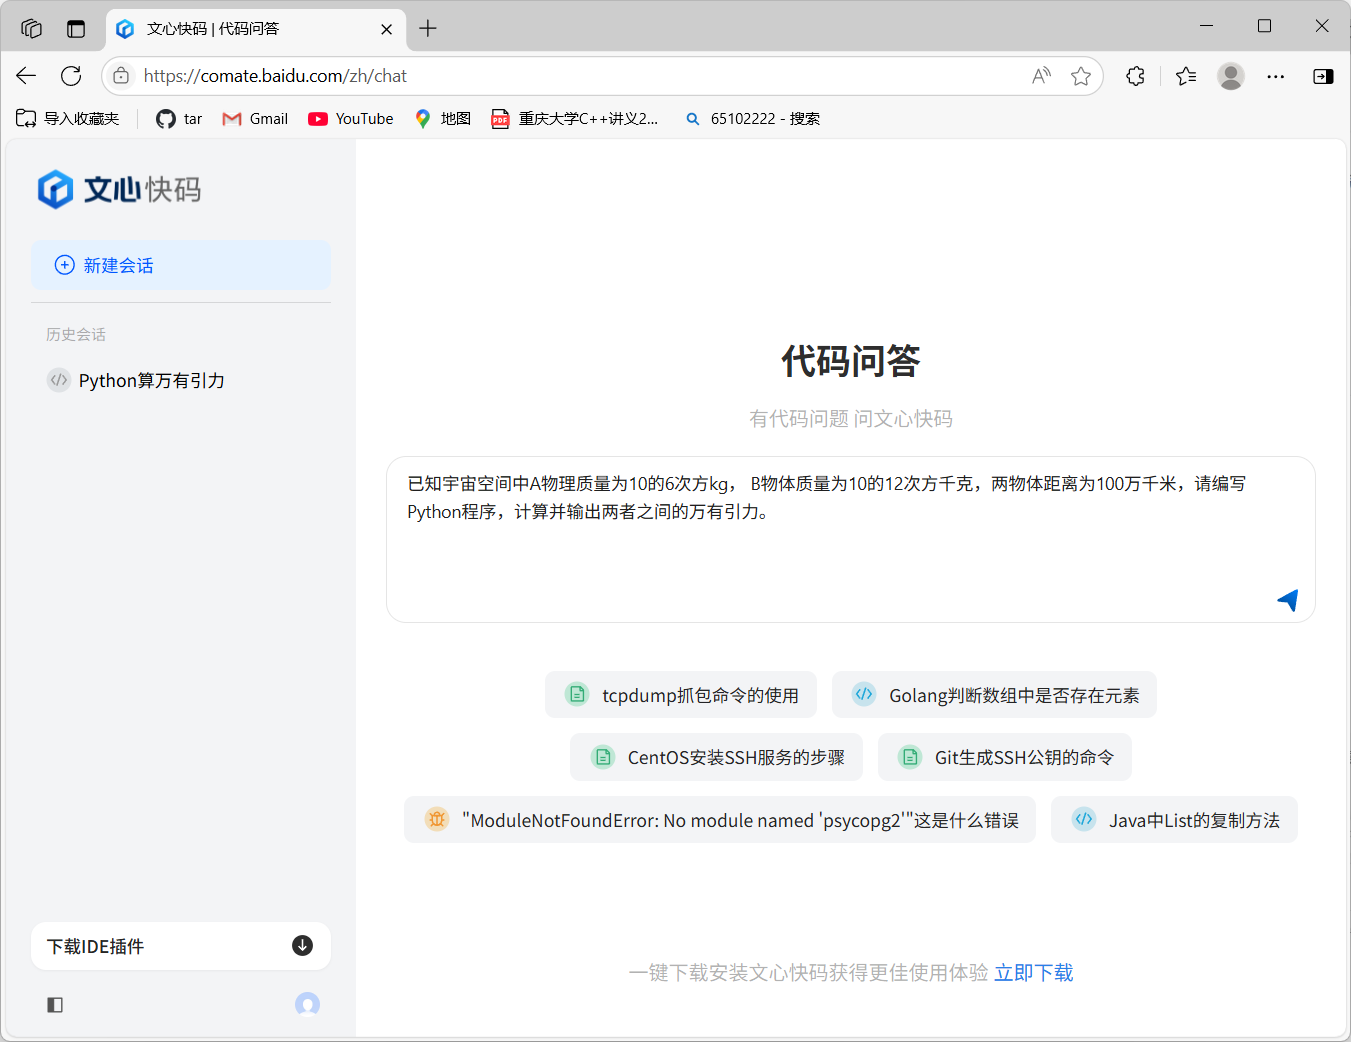Open the YouTube bookmark
The image size is (1351, 1042).
(351, 118)
